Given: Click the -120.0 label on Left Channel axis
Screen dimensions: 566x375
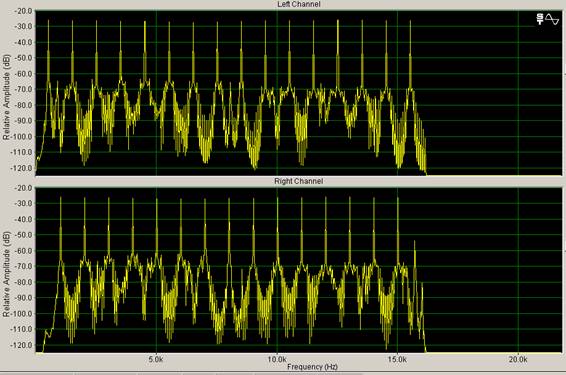Looking at the screenshot, I should [23, 168].
